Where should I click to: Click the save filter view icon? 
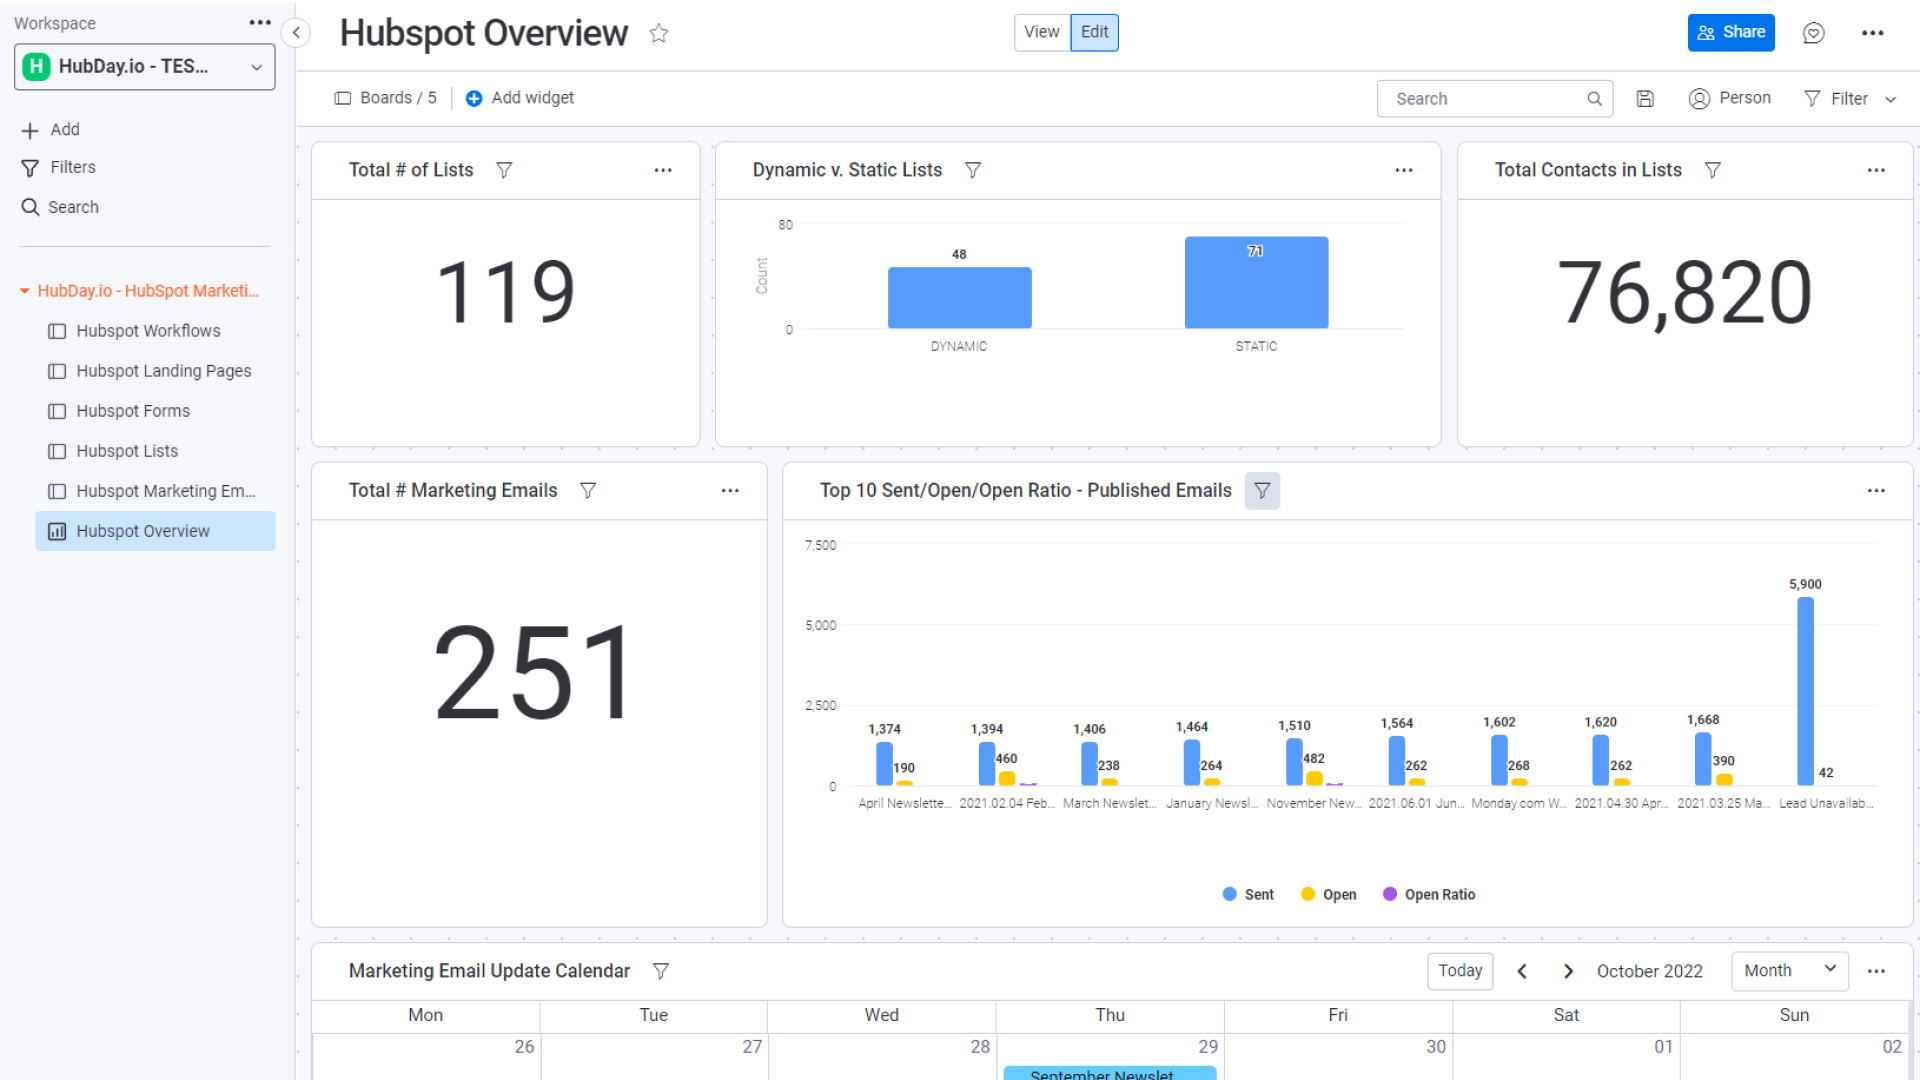tap(1645, 98)
